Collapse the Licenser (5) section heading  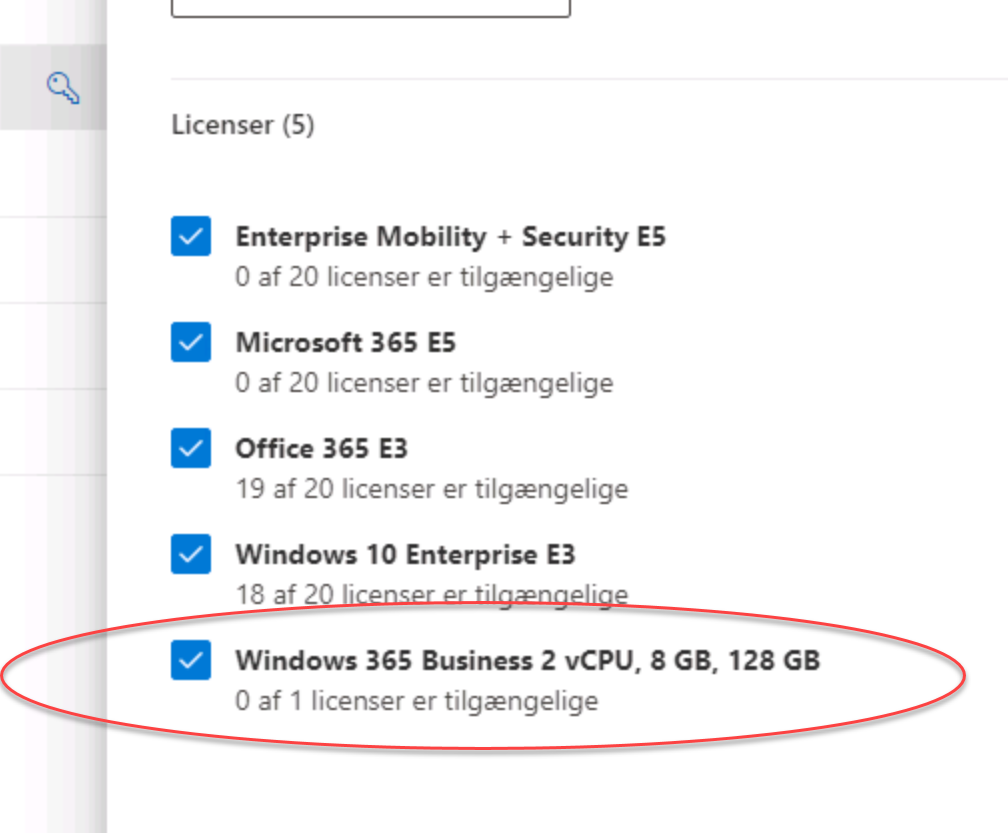point(242,125)
